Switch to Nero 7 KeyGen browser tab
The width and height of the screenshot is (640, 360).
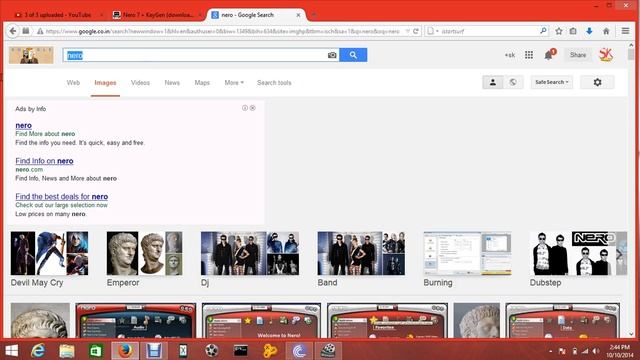157,15
